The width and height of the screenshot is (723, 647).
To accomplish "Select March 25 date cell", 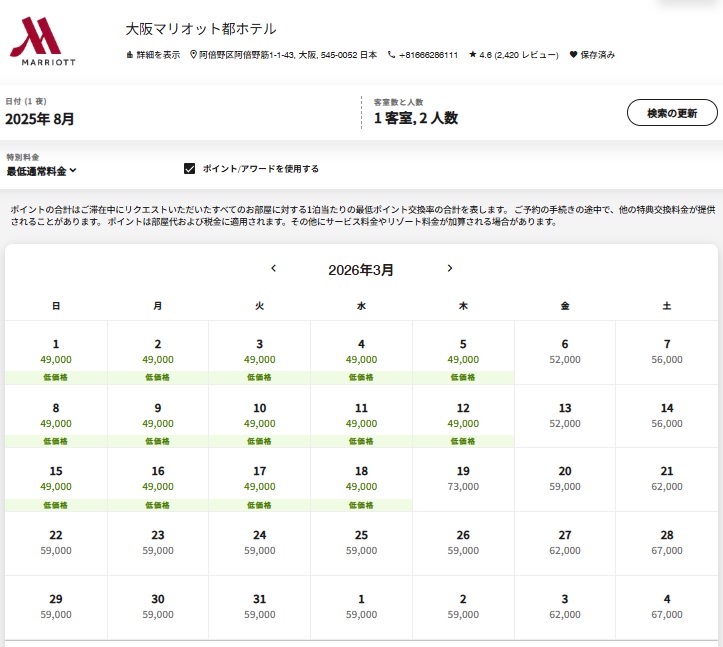I will [x=362, y=543].
